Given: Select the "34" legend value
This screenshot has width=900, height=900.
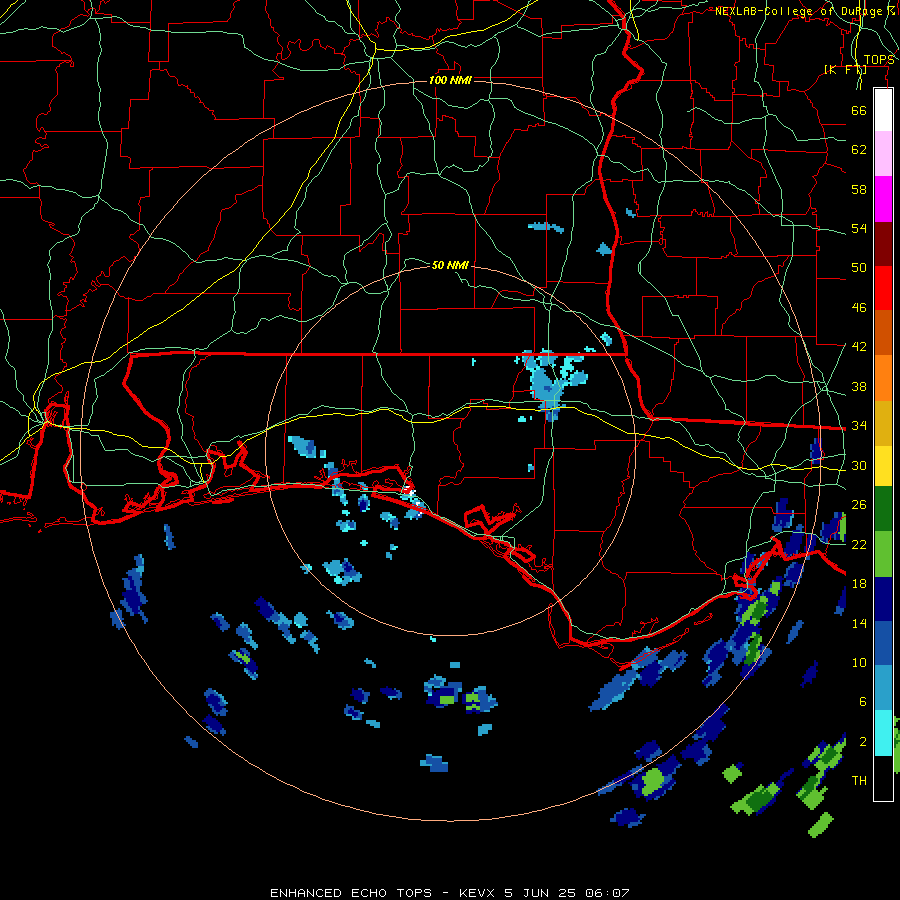Looking at the screenshot, I should [859, 426].
